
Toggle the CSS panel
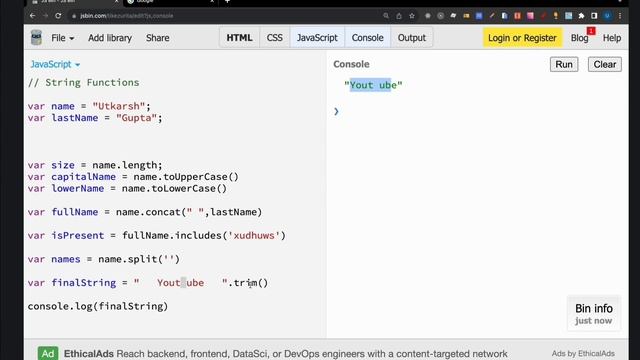pyautogui.click(x=275, y=38)
